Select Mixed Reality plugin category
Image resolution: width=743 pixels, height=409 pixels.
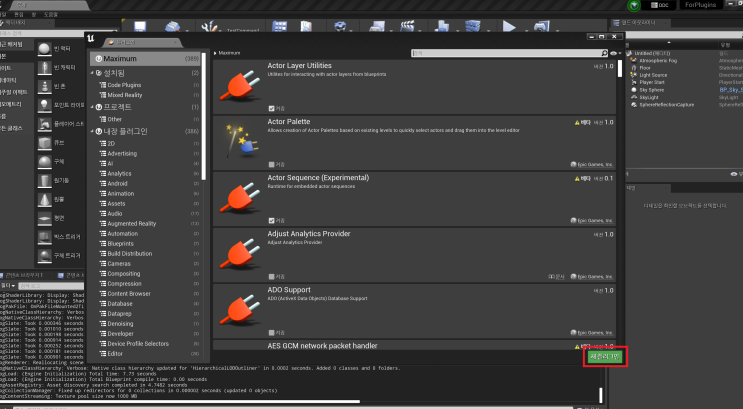click(125, 95)
